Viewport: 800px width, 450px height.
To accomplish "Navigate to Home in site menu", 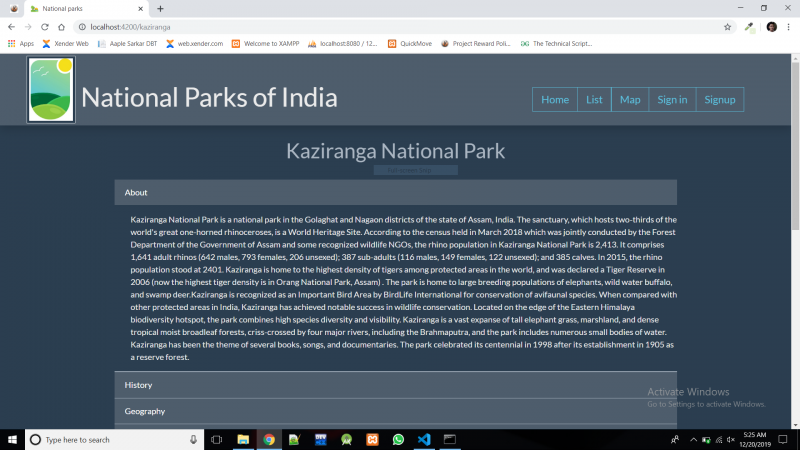I will tap(555, 99).
